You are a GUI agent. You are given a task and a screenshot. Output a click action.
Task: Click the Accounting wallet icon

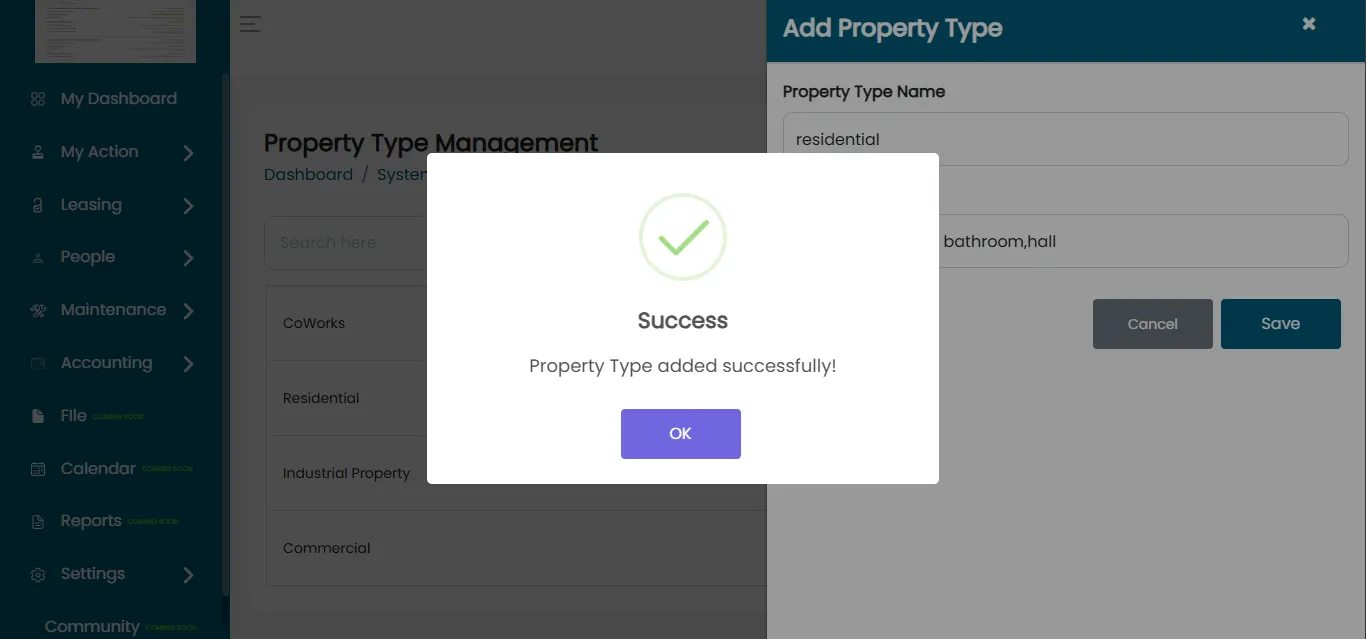tap(38, 363)
